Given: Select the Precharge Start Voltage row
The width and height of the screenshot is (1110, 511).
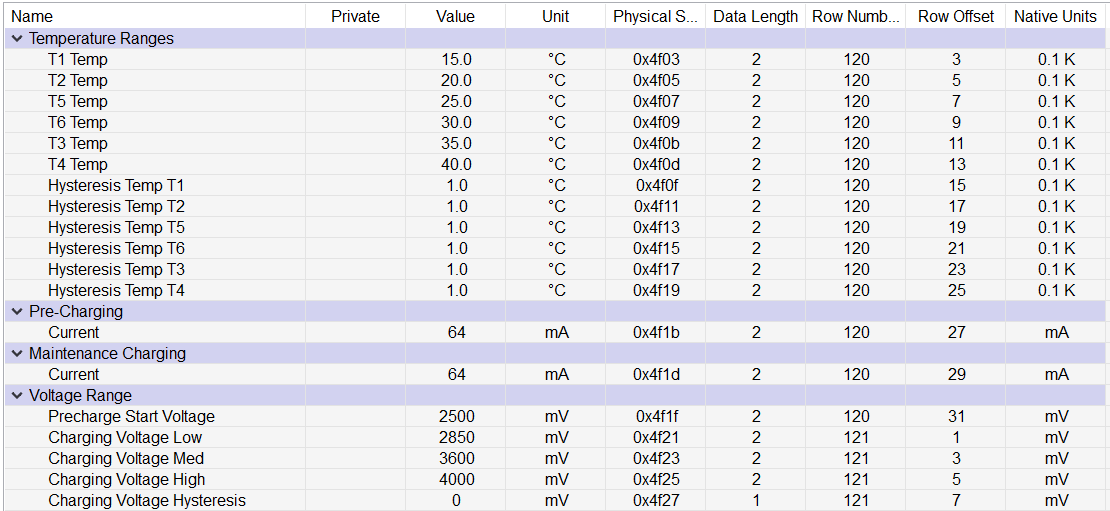Looking at the screenshot, I should (x=131, y=417).
